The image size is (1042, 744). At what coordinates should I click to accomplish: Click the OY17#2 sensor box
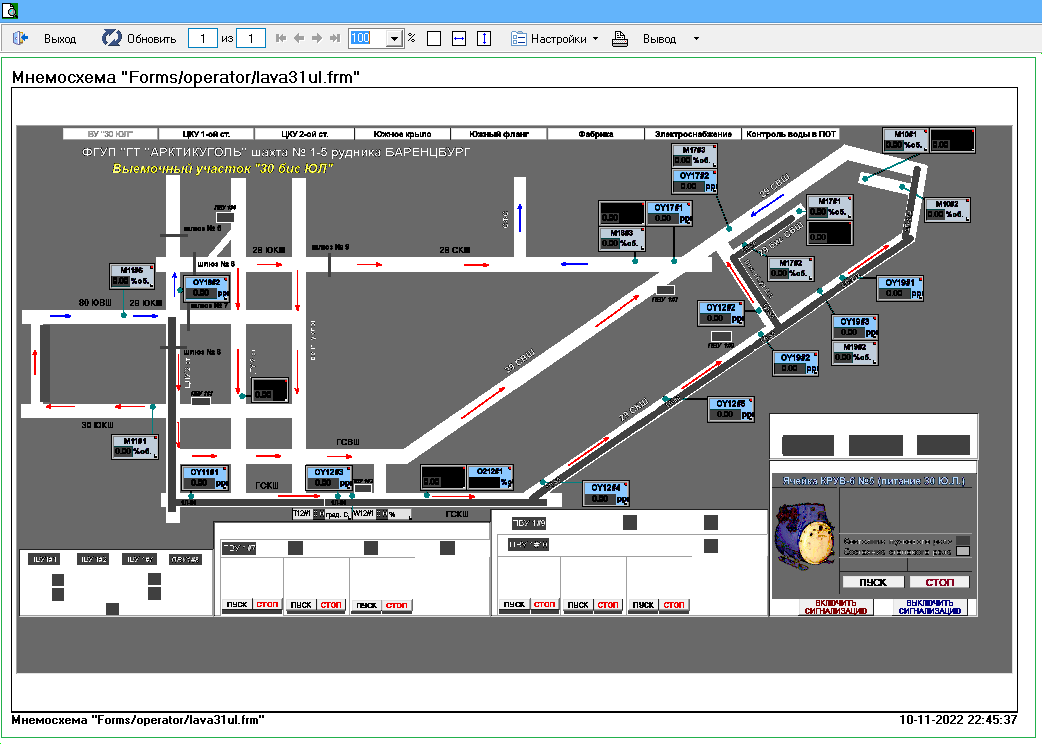point(694,181)
